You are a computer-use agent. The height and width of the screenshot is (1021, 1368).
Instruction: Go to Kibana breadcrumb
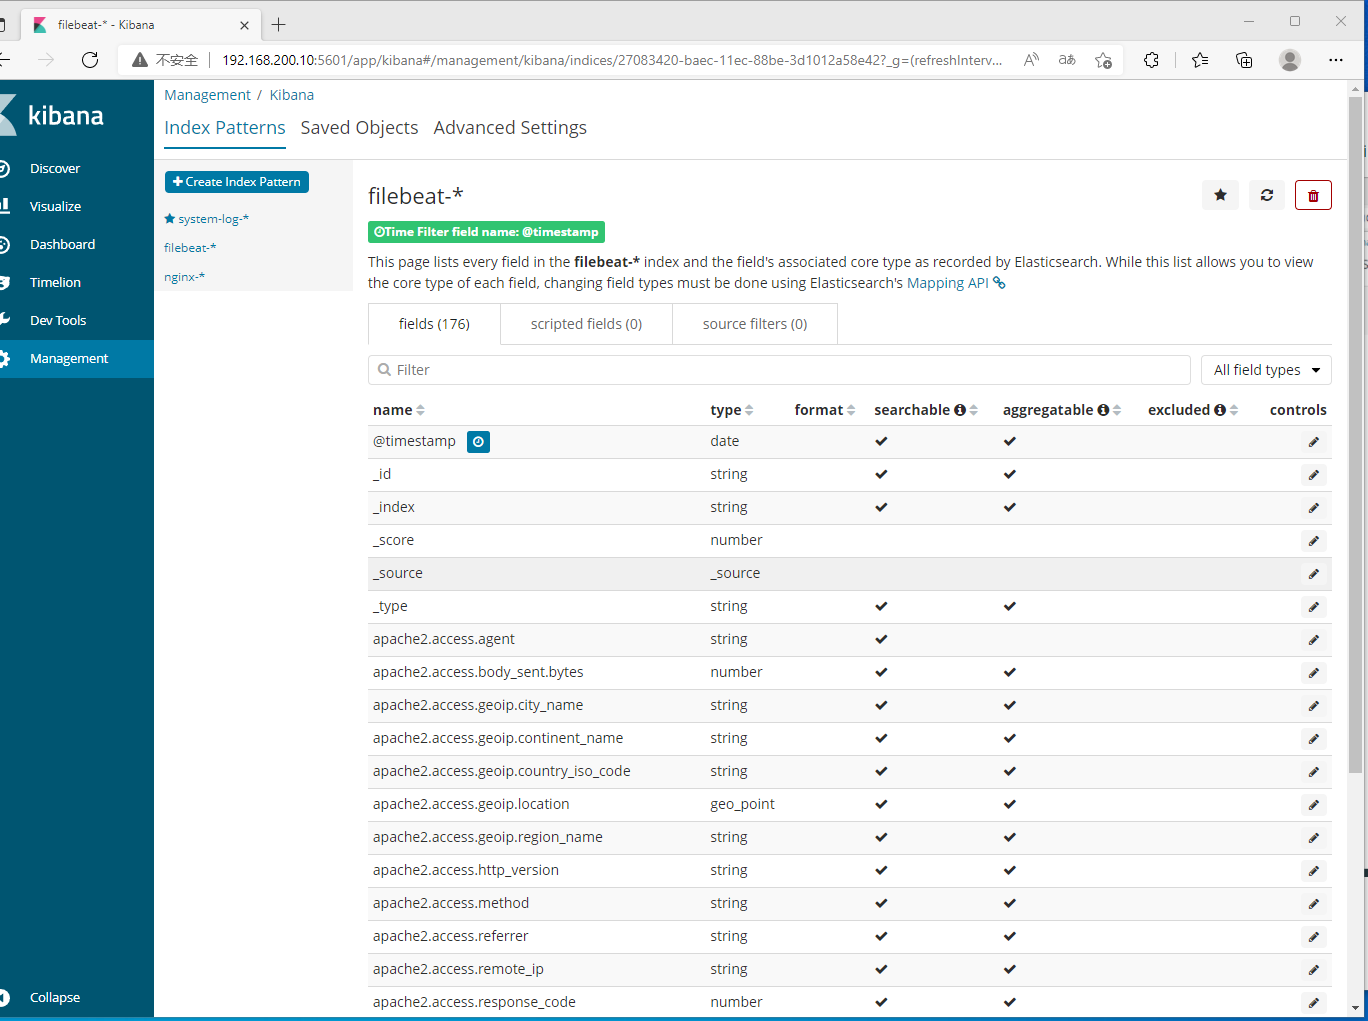pyautogui.click(x=291, y=95)
